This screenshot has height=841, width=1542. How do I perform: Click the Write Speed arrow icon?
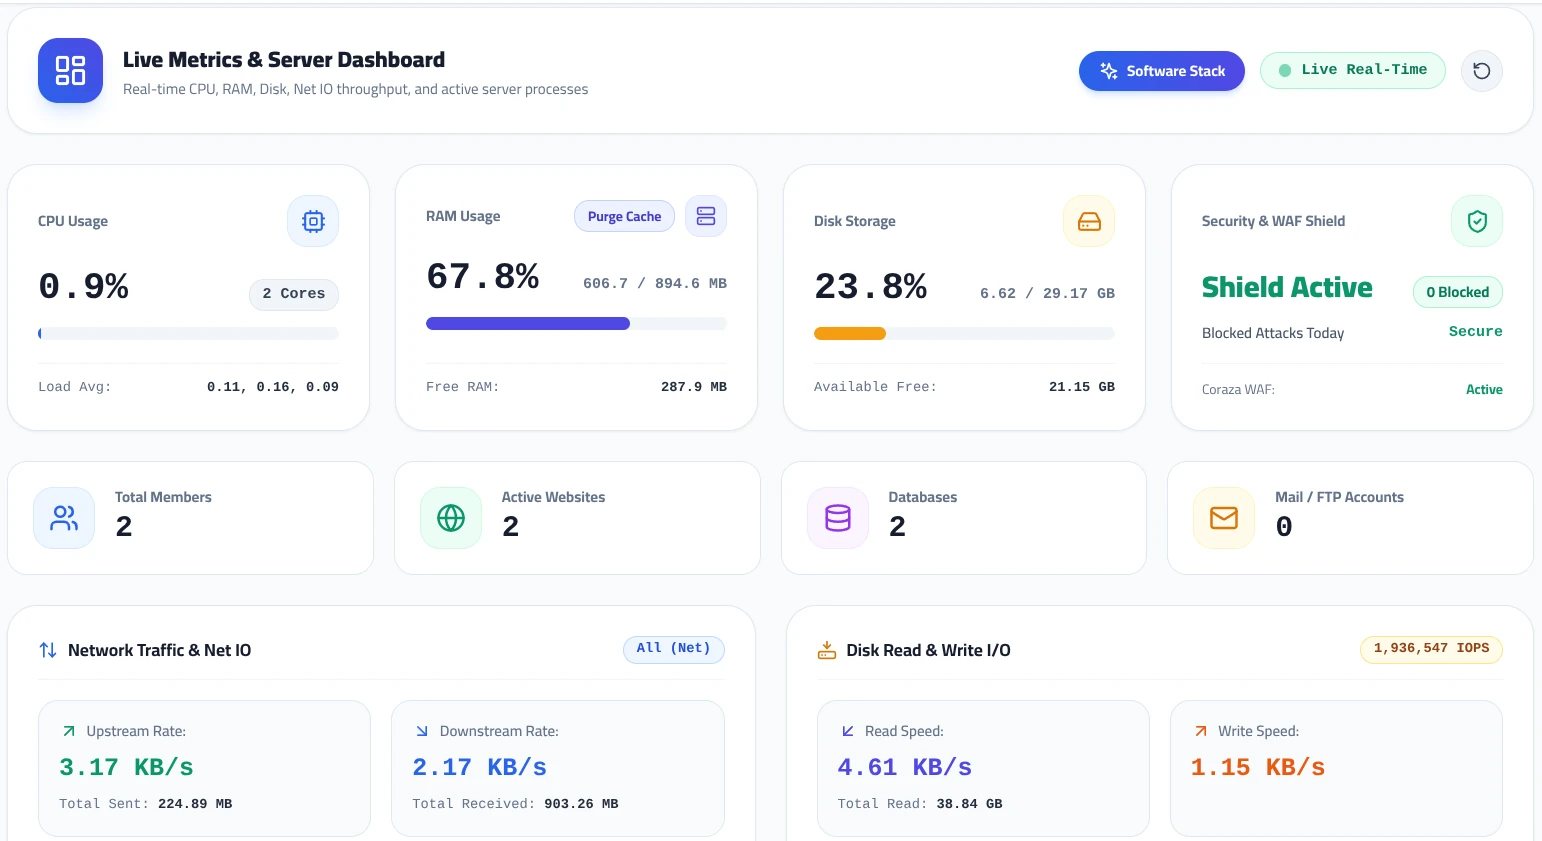(x=1201, y=731)
